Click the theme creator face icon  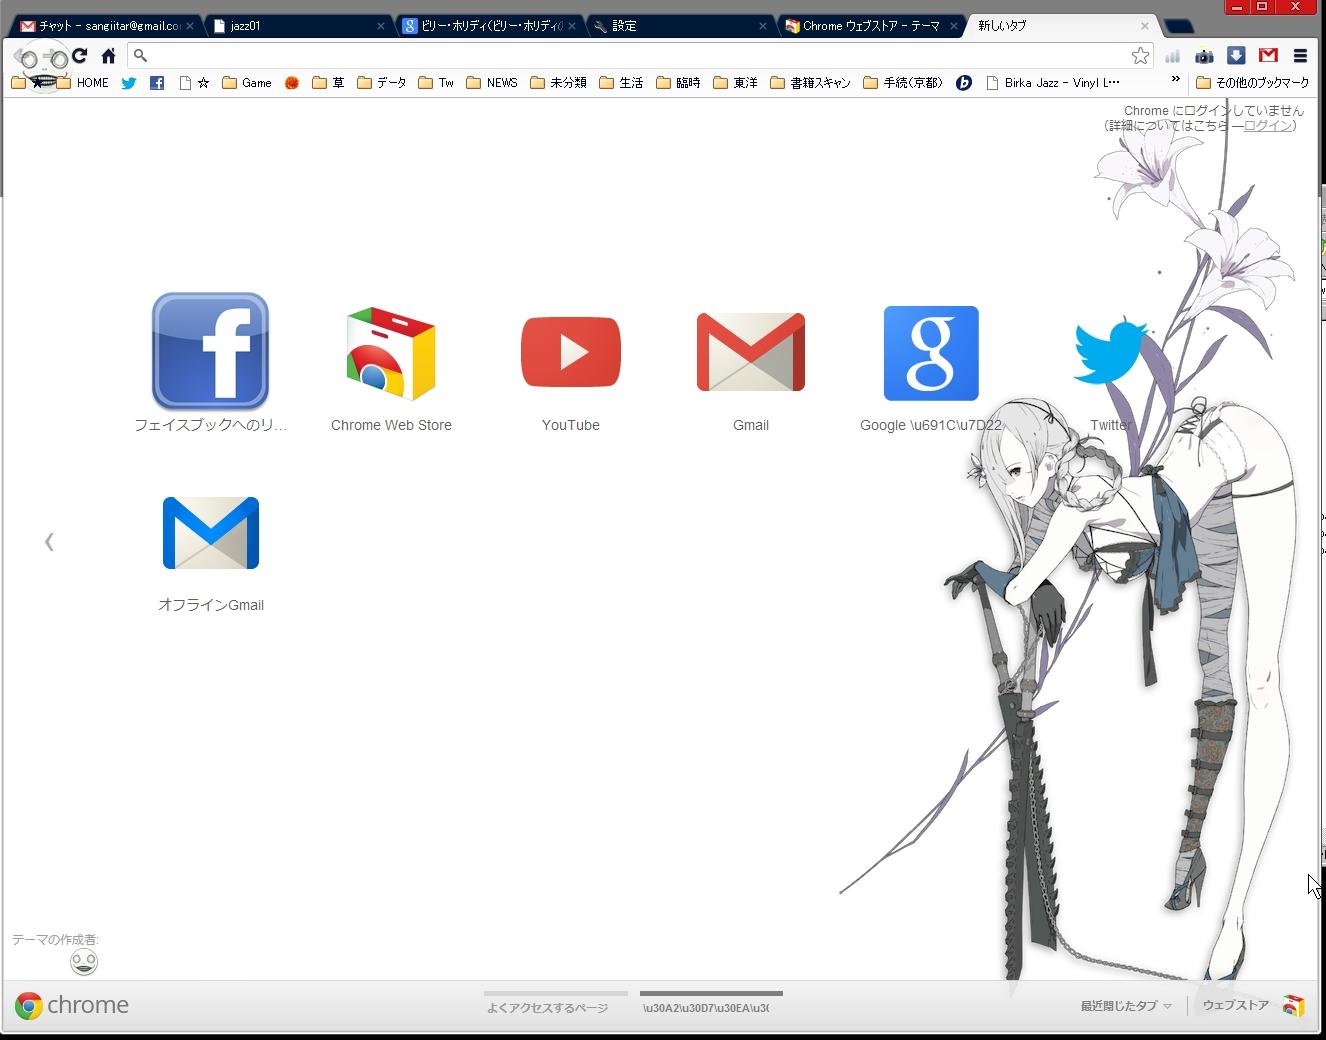tap(84, 962)
